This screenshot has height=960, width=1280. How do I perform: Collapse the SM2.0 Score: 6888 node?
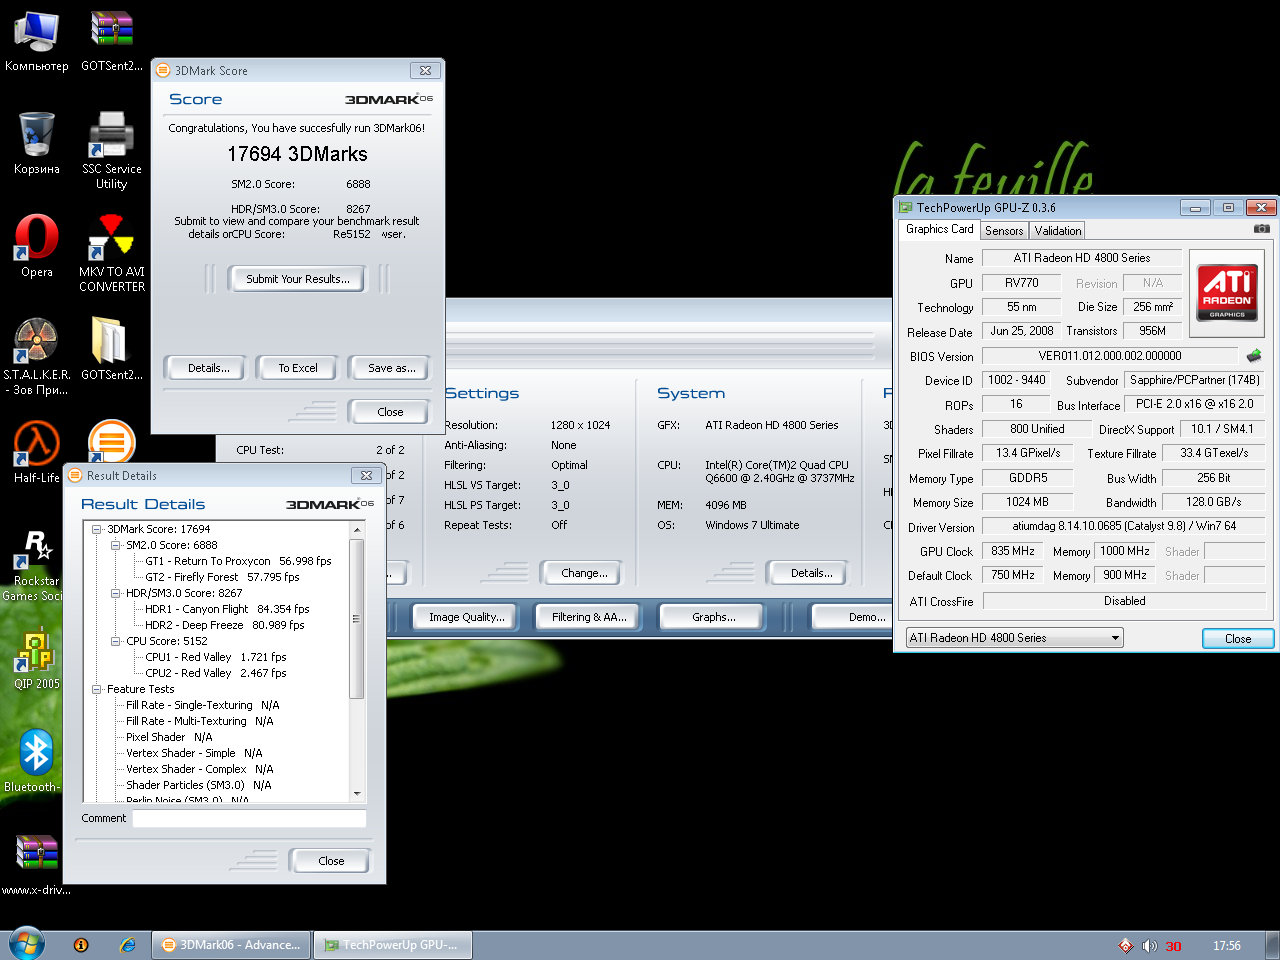point(116,545)
